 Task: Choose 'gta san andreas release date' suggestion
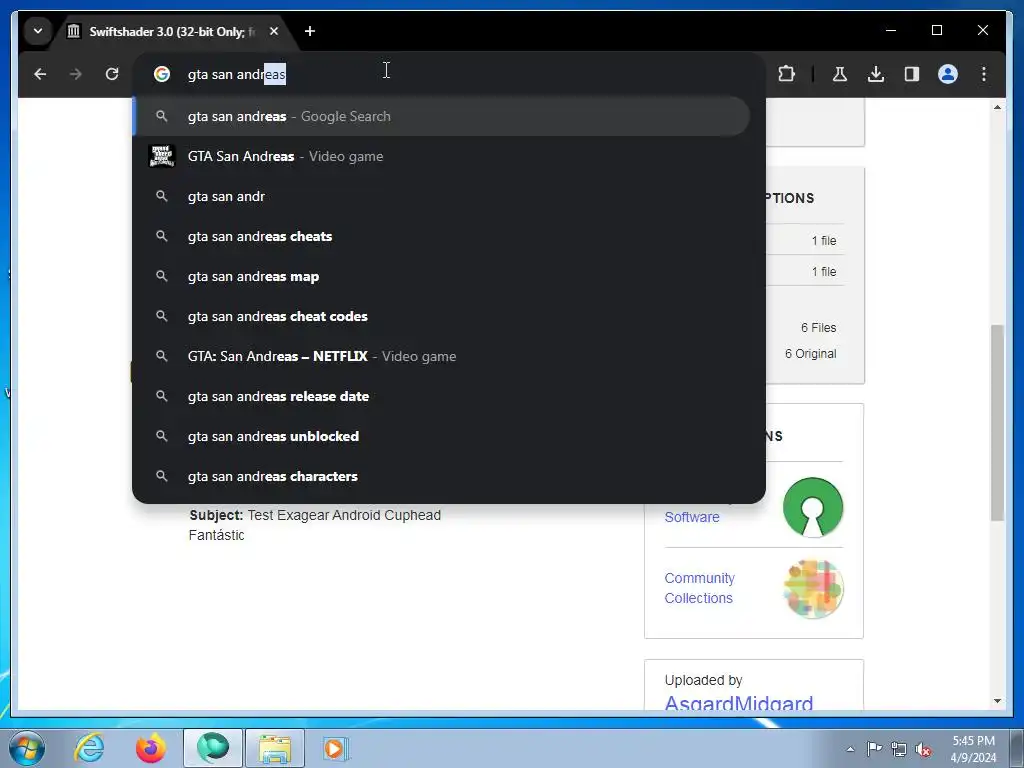click(x=442, y=396)
